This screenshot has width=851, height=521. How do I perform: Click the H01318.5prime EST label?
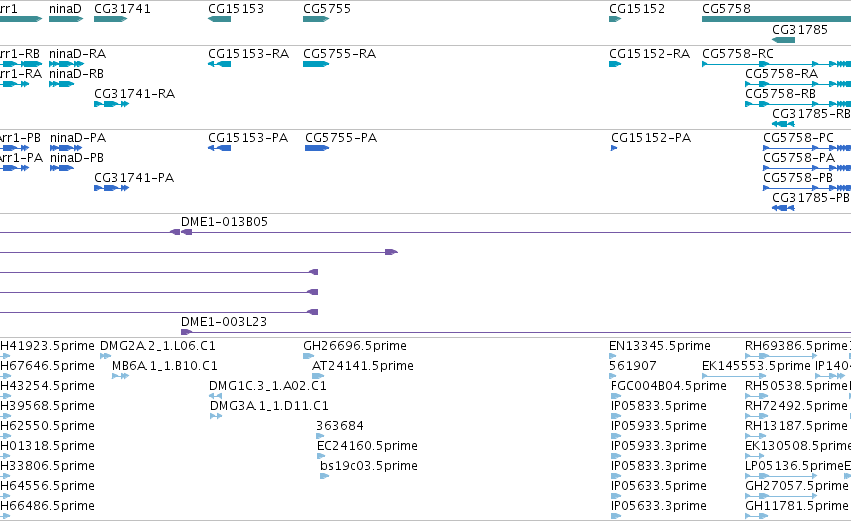[48, 446]
